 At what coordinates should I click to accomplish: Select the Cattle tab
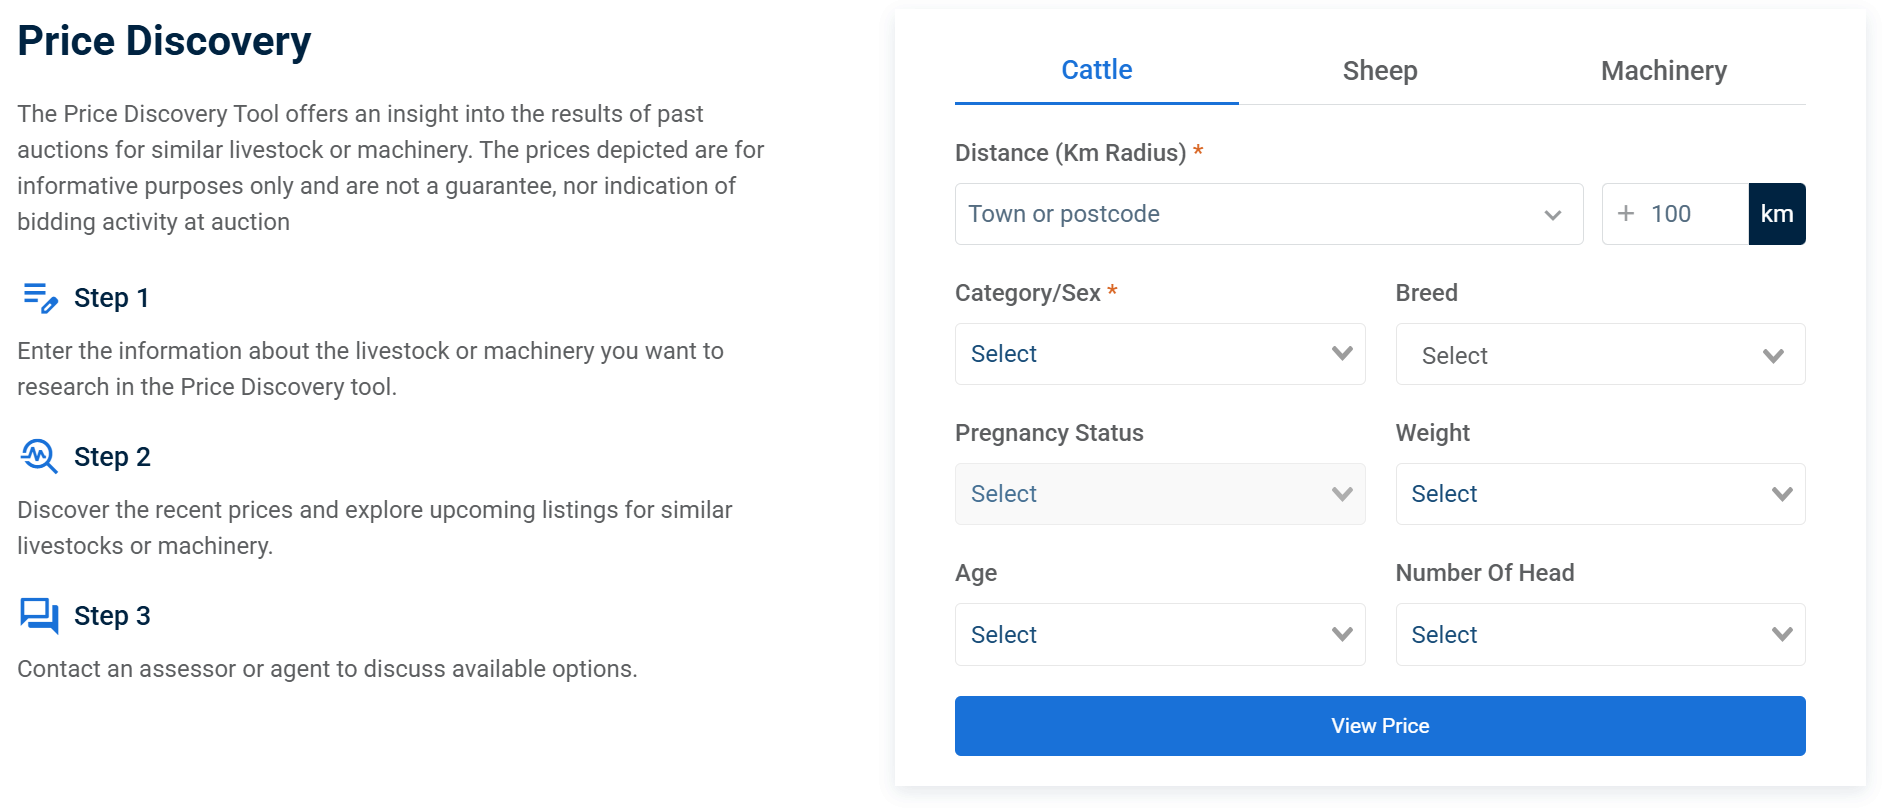(x=1096, y=70)
